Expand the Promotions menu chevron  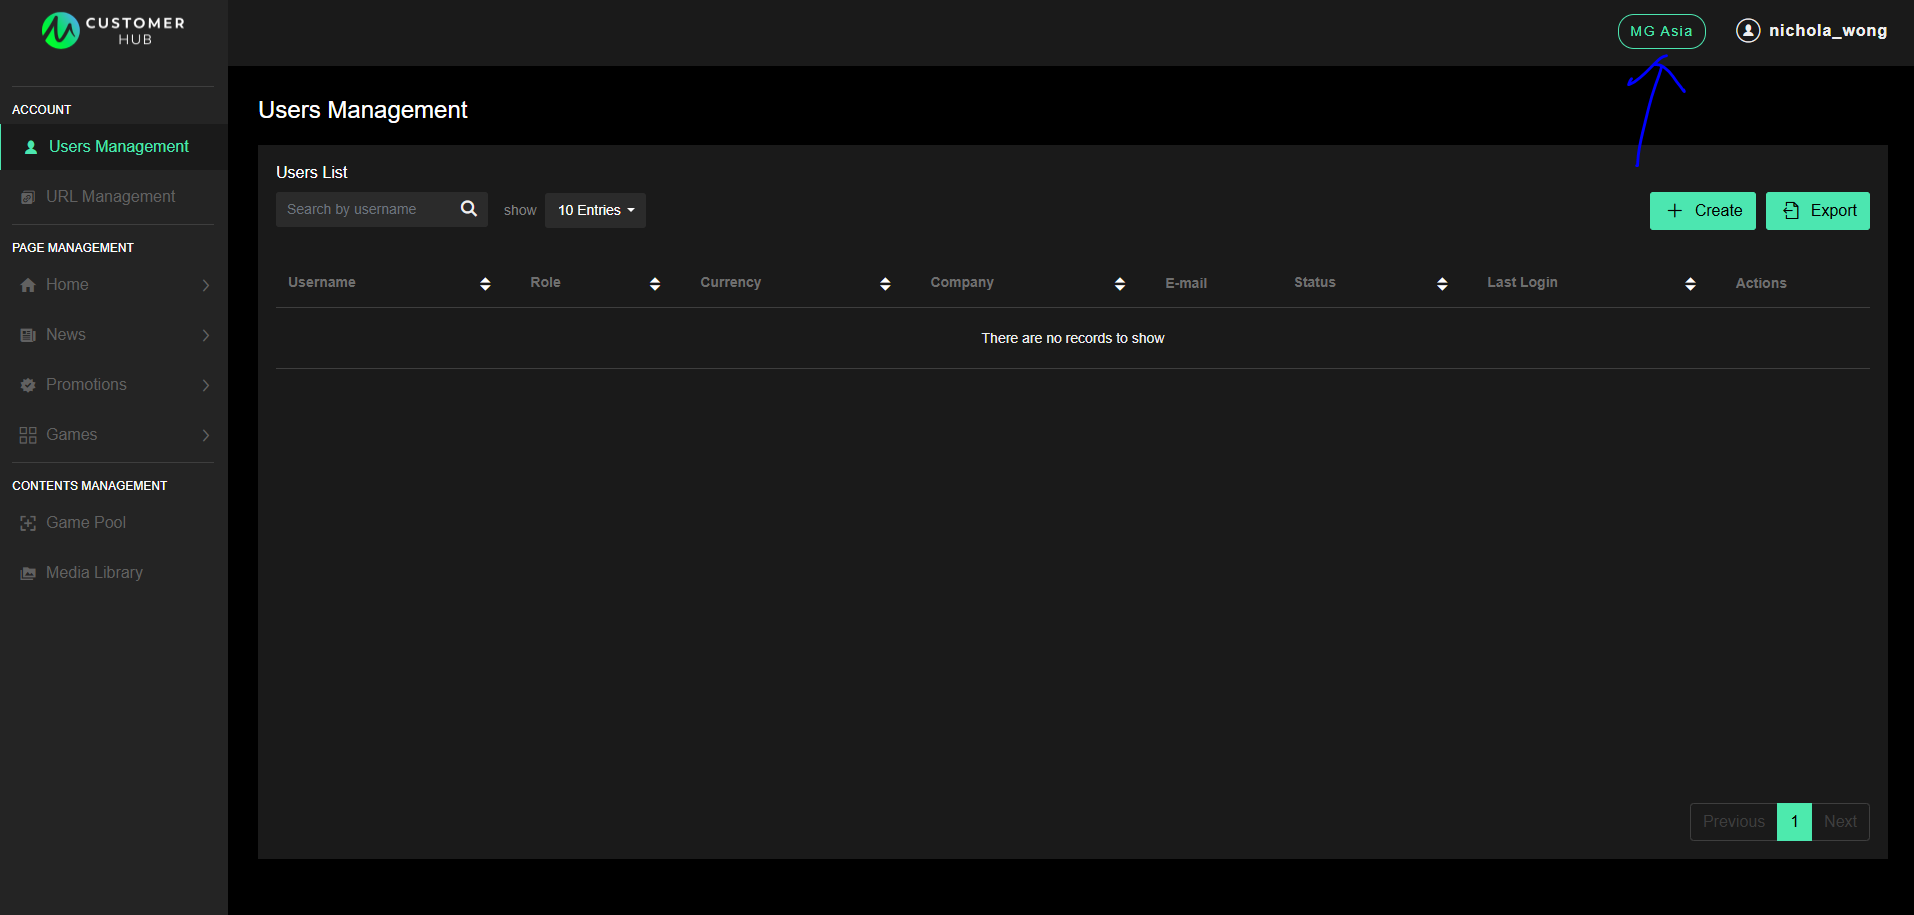(206, 385)
